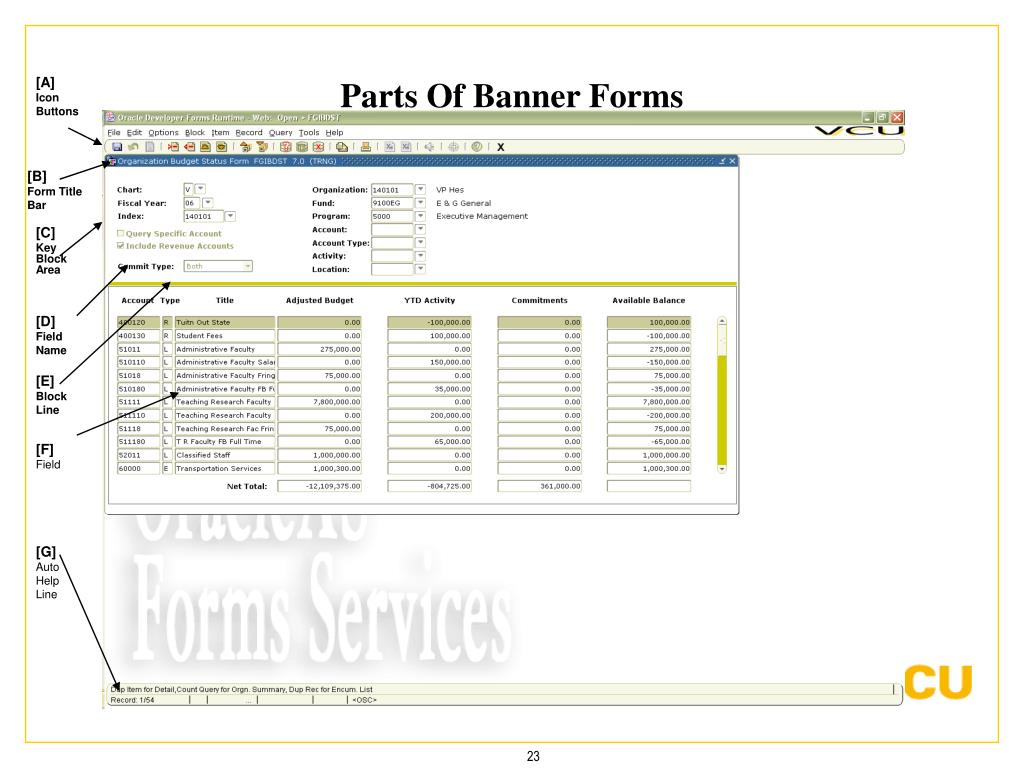
Task: Click the Save icon in the toolbar
Action: pos(117,147)
